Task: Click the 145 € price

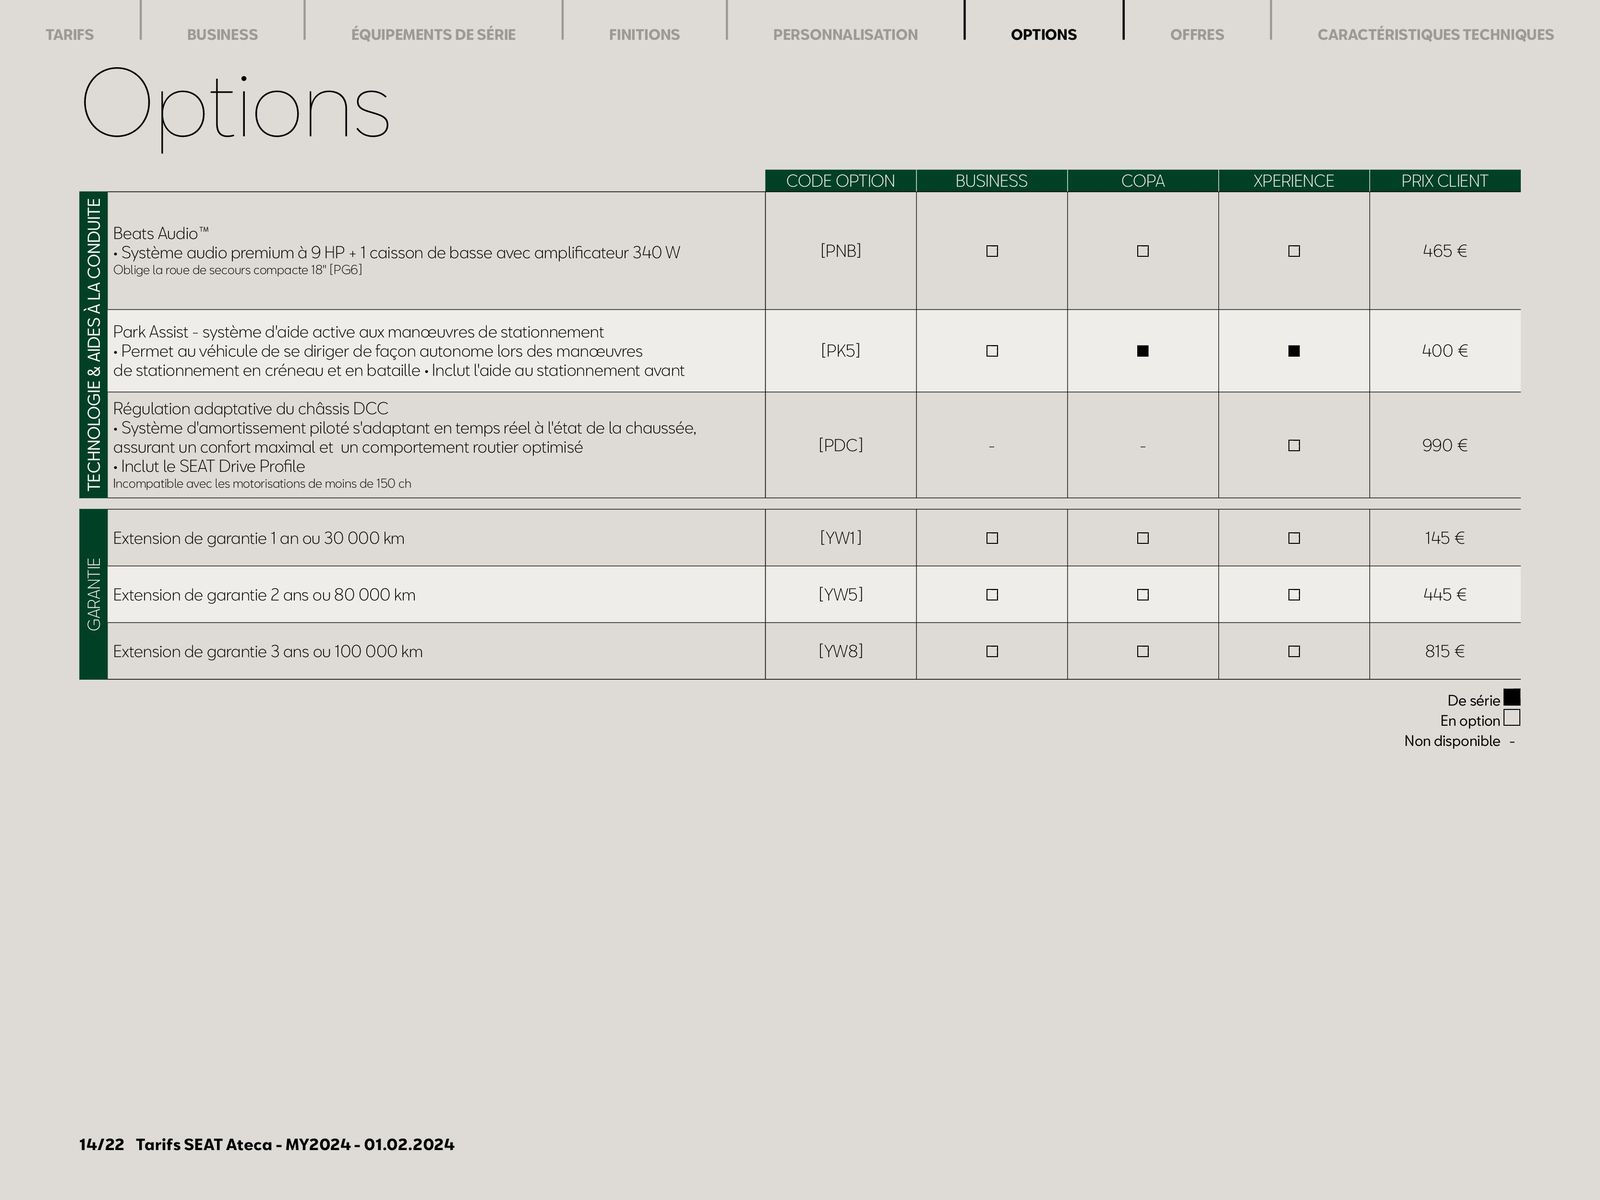Action: coord(1445,538)
